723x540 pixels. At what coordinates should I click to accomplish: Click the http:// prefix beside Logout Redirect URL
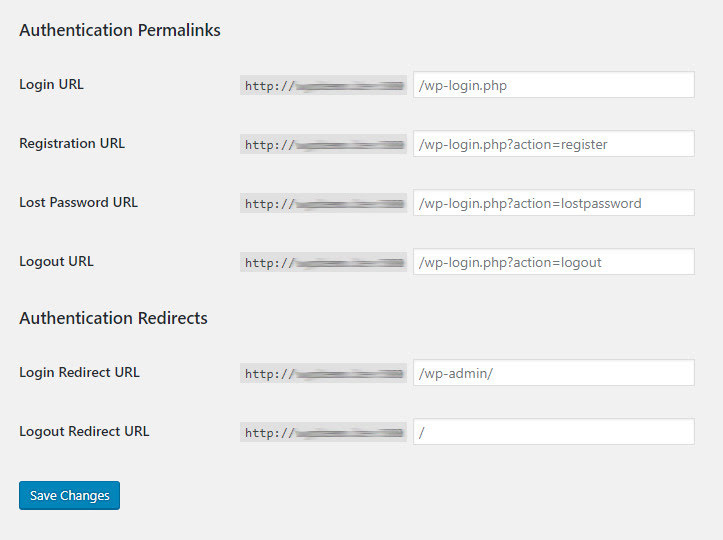tap(323, 433)
